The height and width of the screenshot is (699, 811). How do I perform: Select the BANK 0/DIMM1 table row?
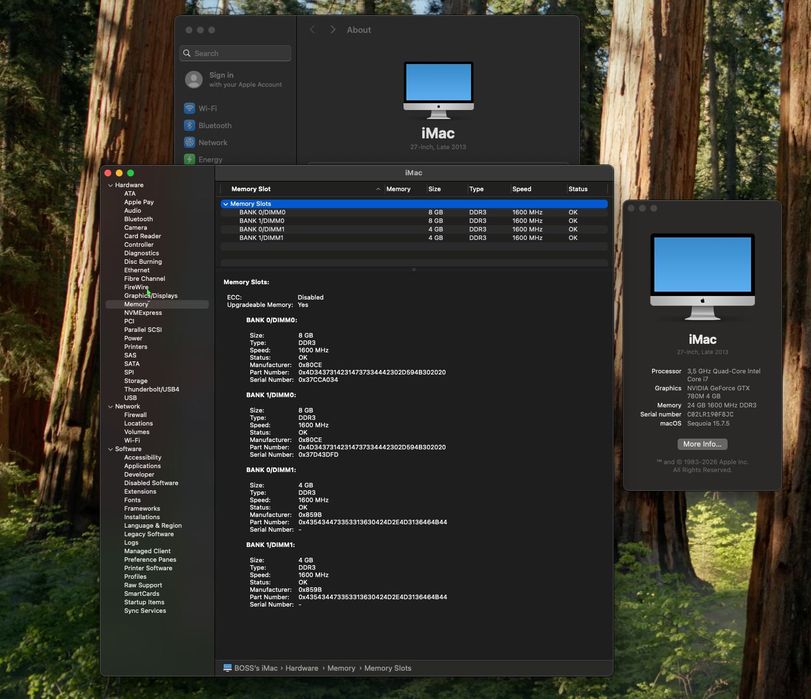[x=414, y=229]
